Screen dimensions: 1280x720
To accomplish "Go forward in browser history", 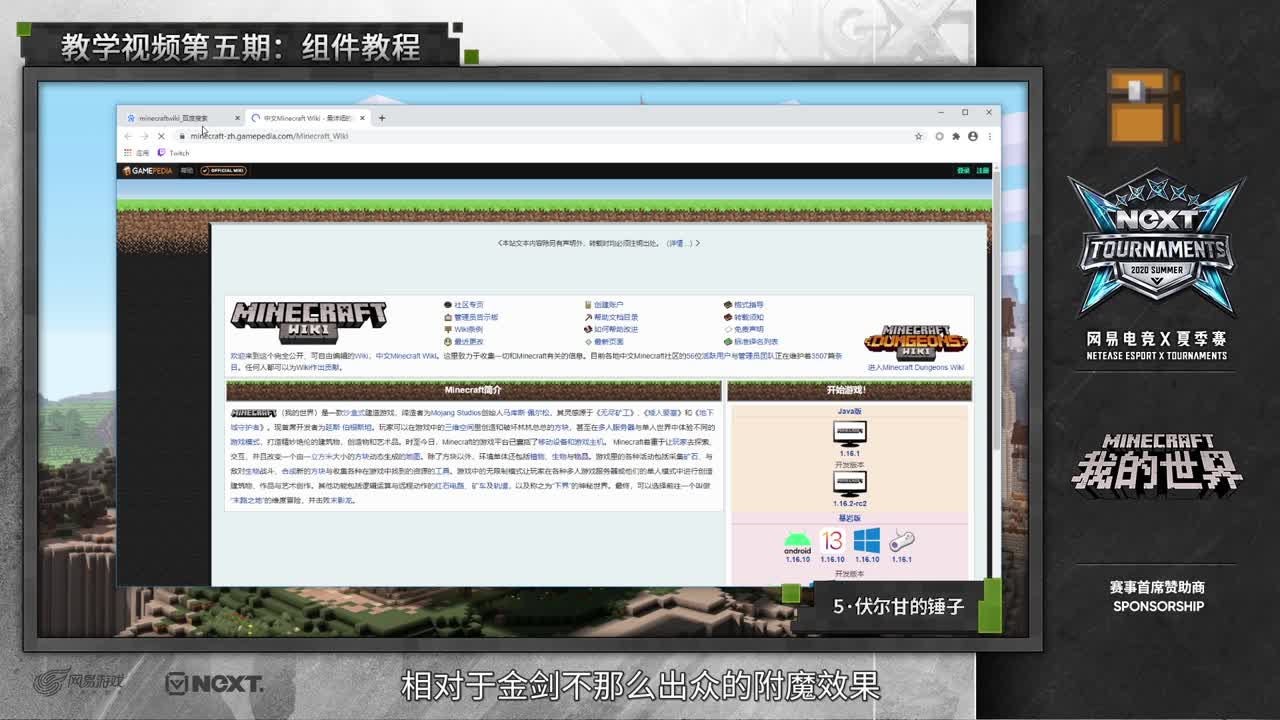I will pos(144,136).
